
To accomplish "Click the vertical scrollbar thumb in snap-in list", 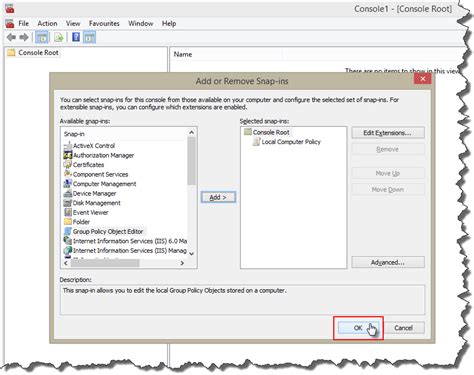I will tap(191, 161).
